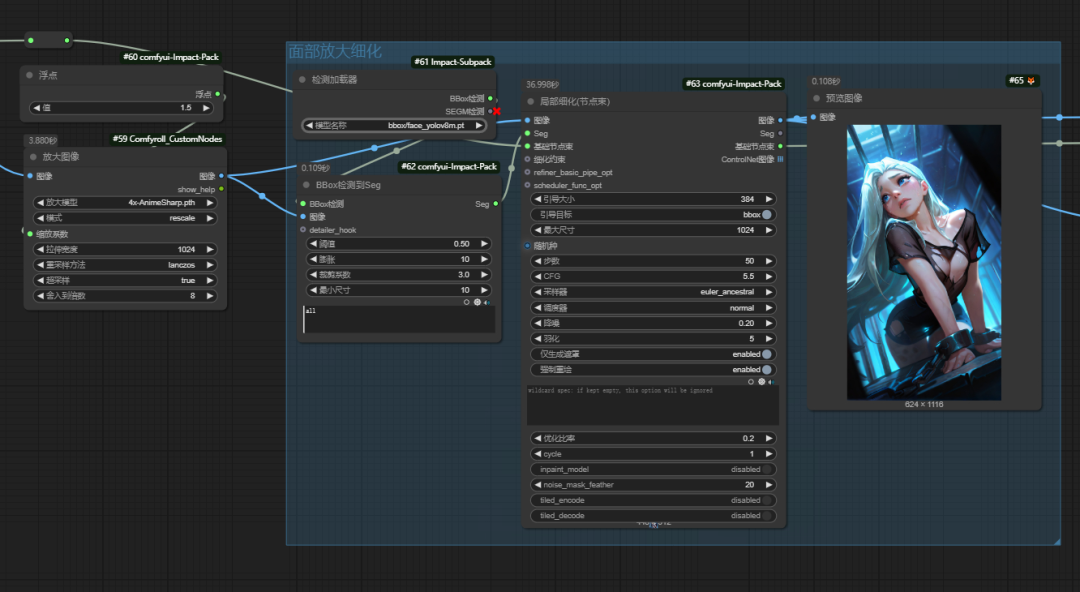Enable the inpaint_model switch
This screenshot has height=592, width=1080.
point(767,469)
